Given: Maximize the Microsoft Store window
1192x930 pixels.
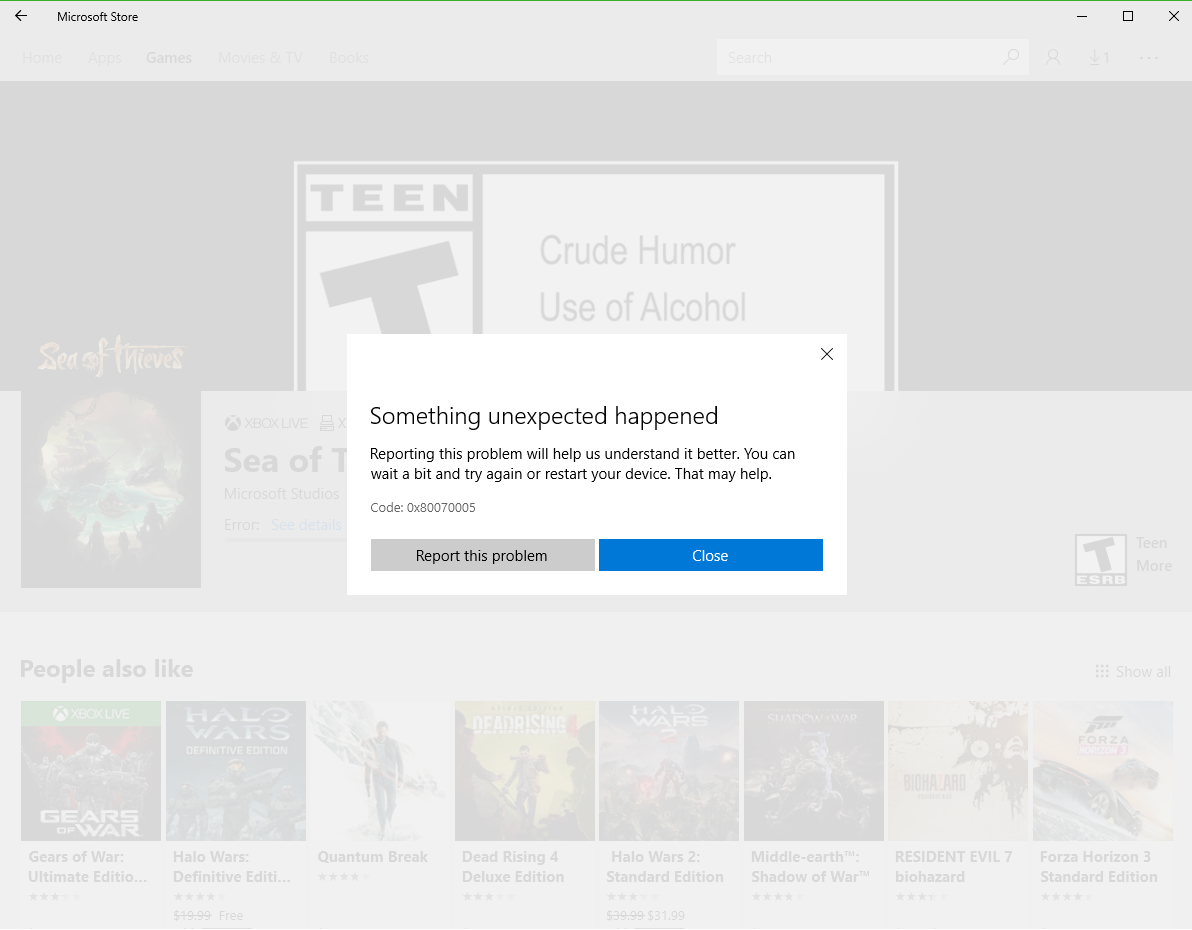Looking at the screenshot, I should [x=1128, y=16].
